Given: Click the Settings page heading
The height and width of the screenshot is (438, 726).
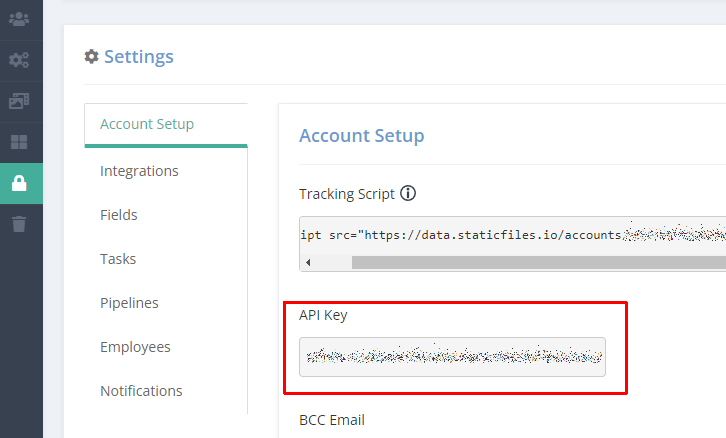Looking at the screenshot, I should [138, 56].
